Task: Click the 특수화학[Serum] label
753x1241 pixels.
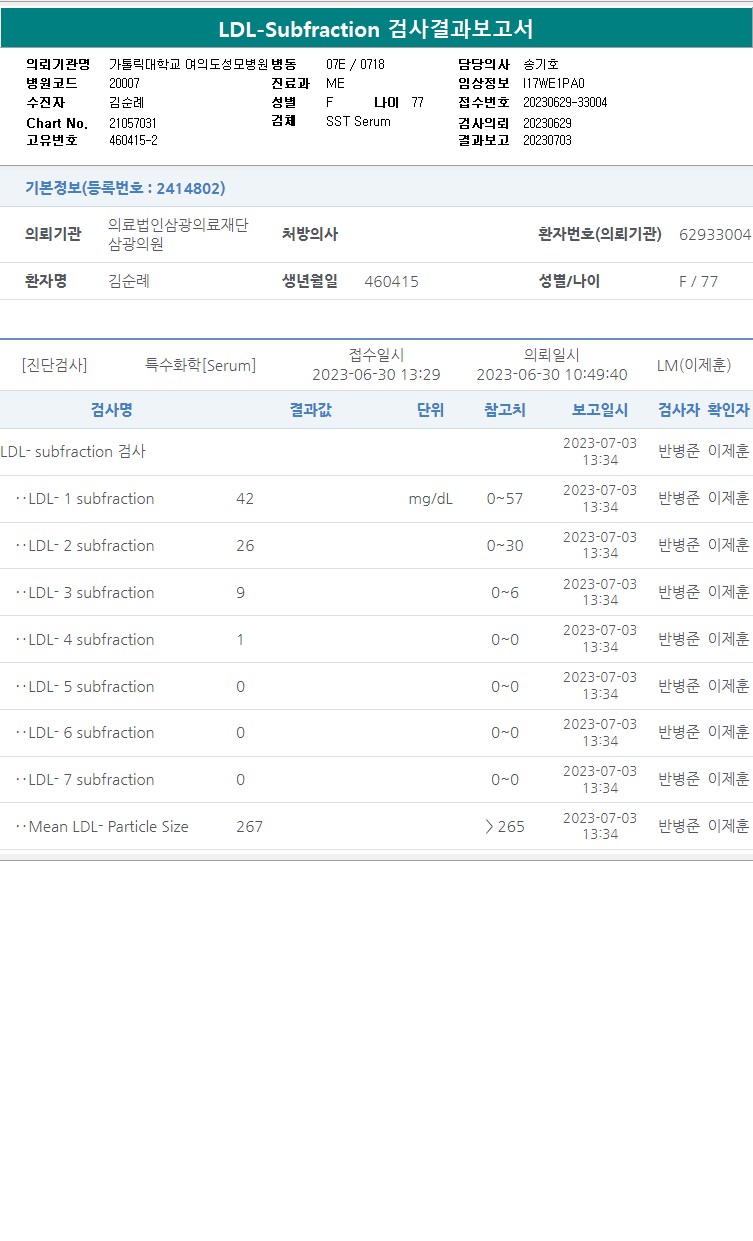Action: click(x=200, y=366)
